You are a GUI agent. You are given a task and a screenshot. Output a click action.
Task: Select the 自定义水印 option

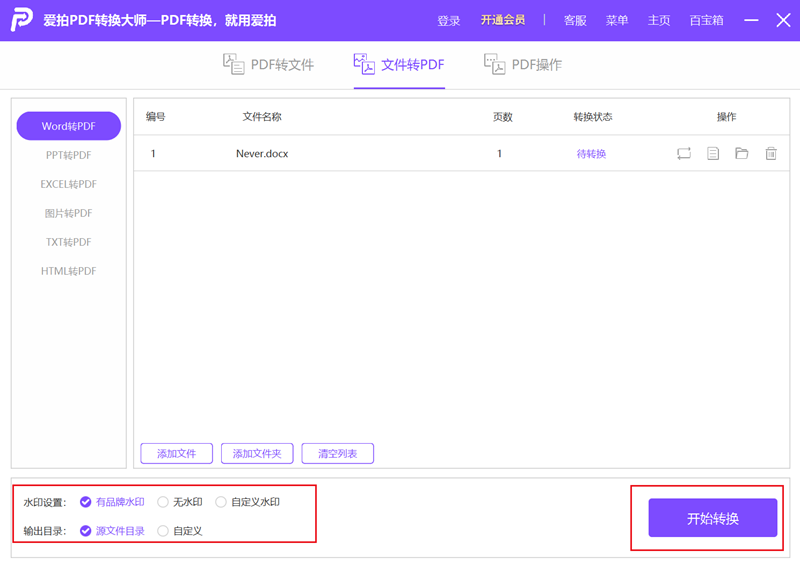[248, 502]
